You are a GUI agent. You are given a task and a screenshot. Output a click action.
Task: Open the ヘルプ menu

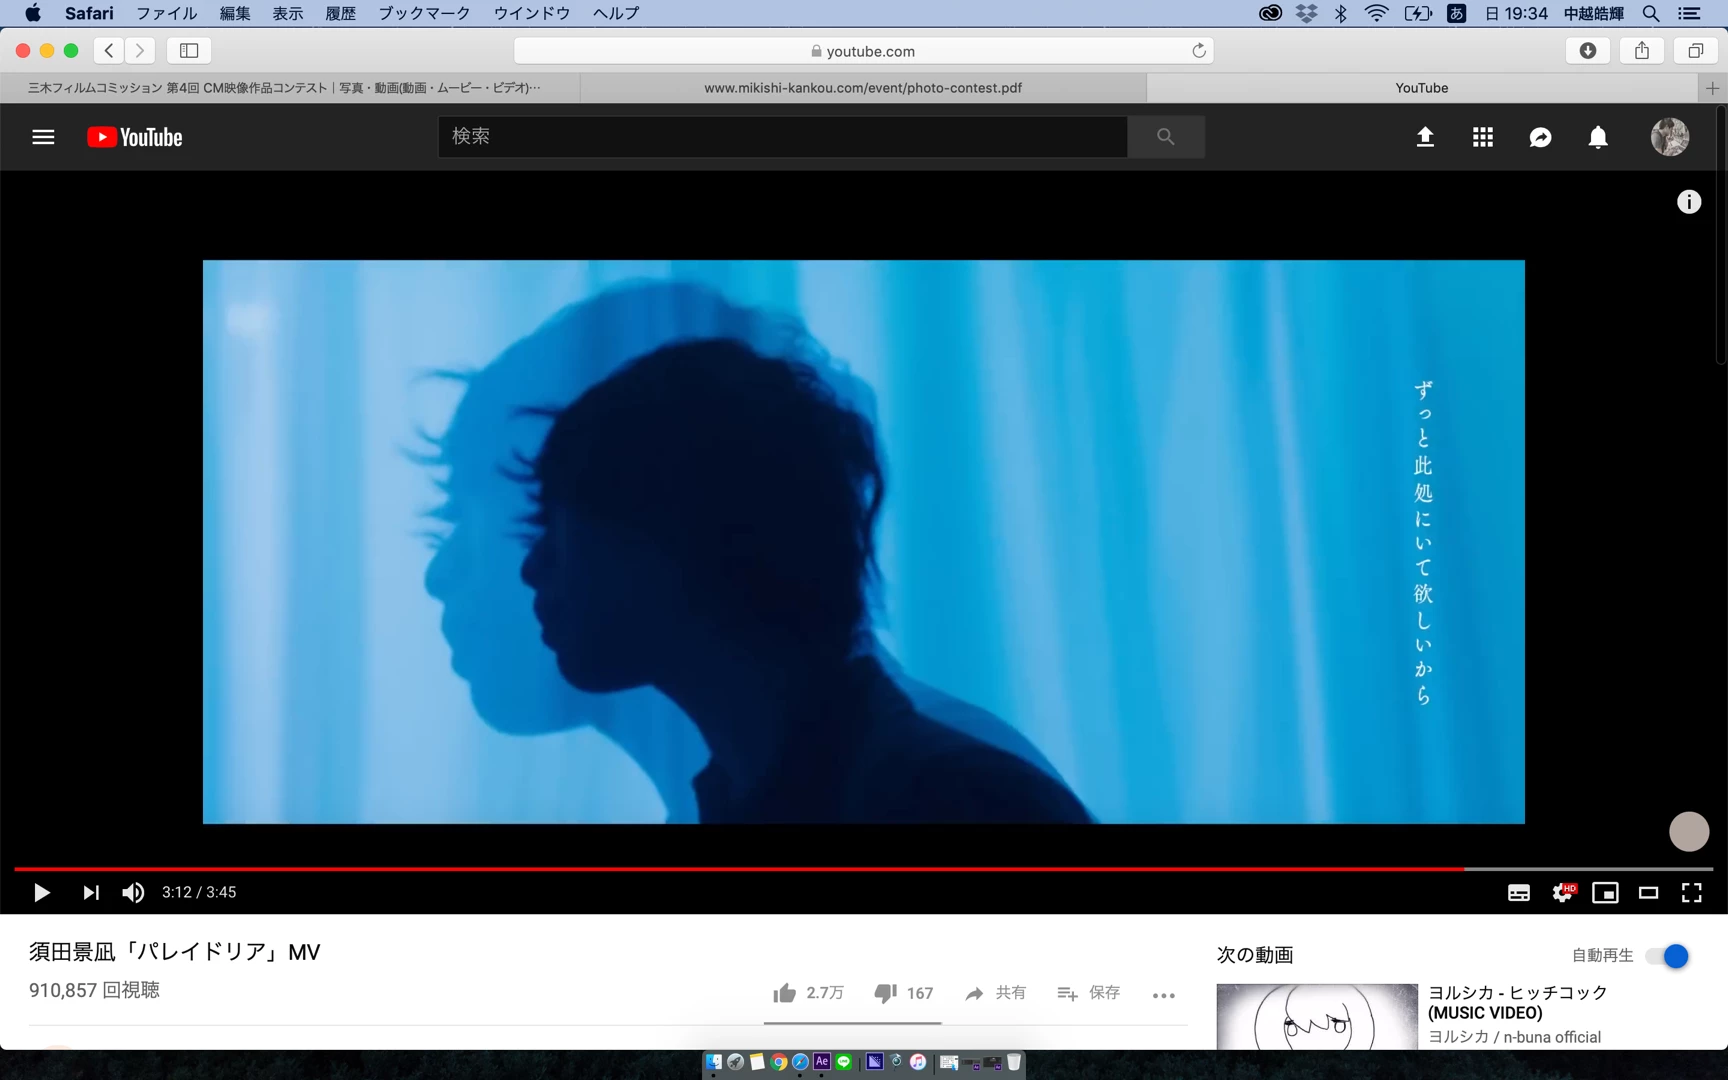[616, 13]
